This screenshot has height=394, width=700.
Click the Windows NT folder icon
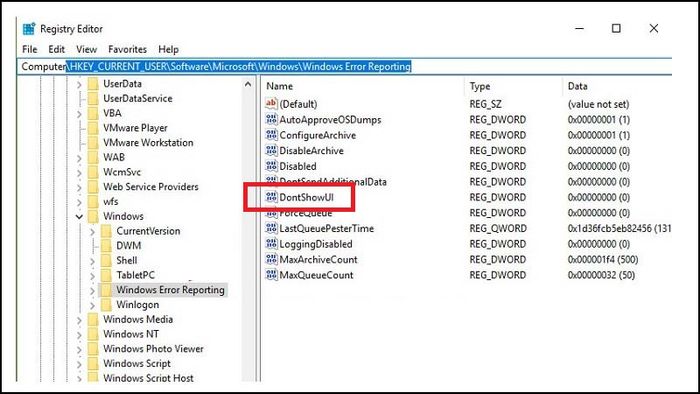[93, 334]
